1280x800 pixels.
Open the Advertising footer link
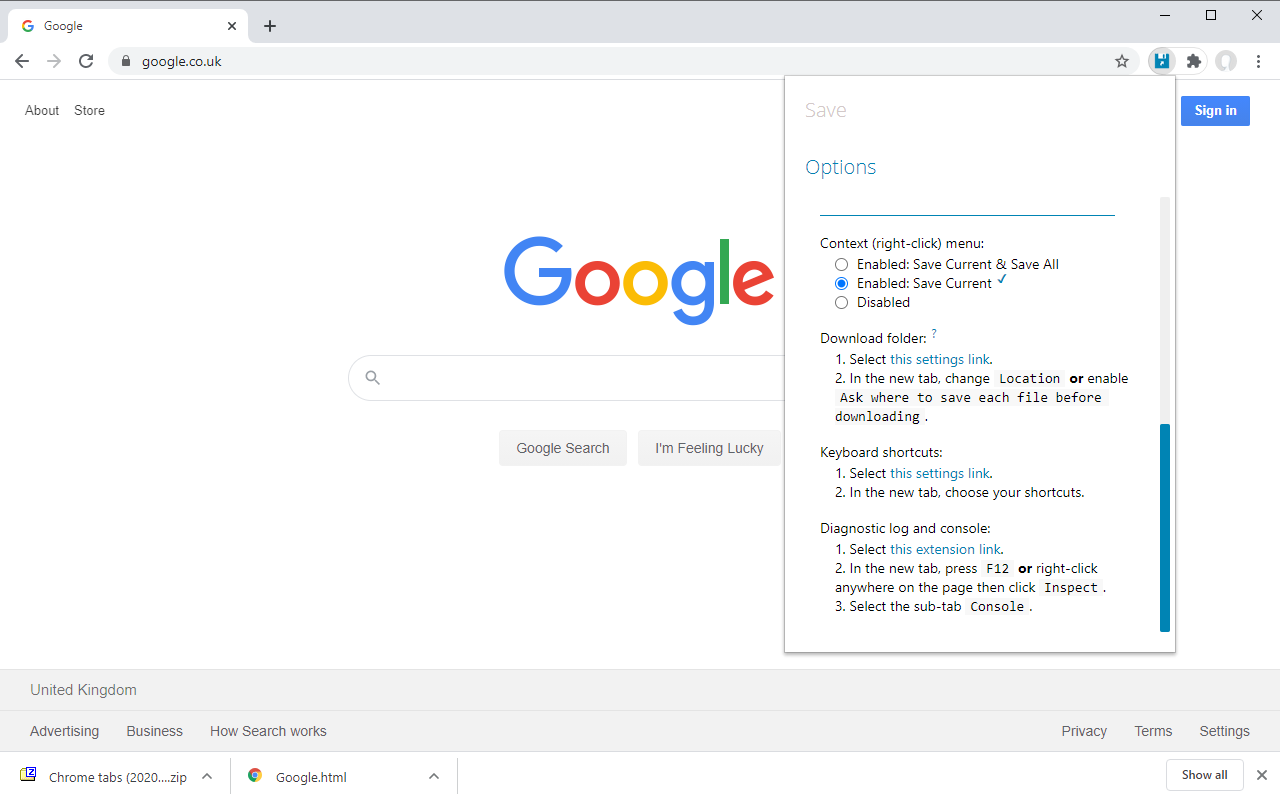coord(64,731)
